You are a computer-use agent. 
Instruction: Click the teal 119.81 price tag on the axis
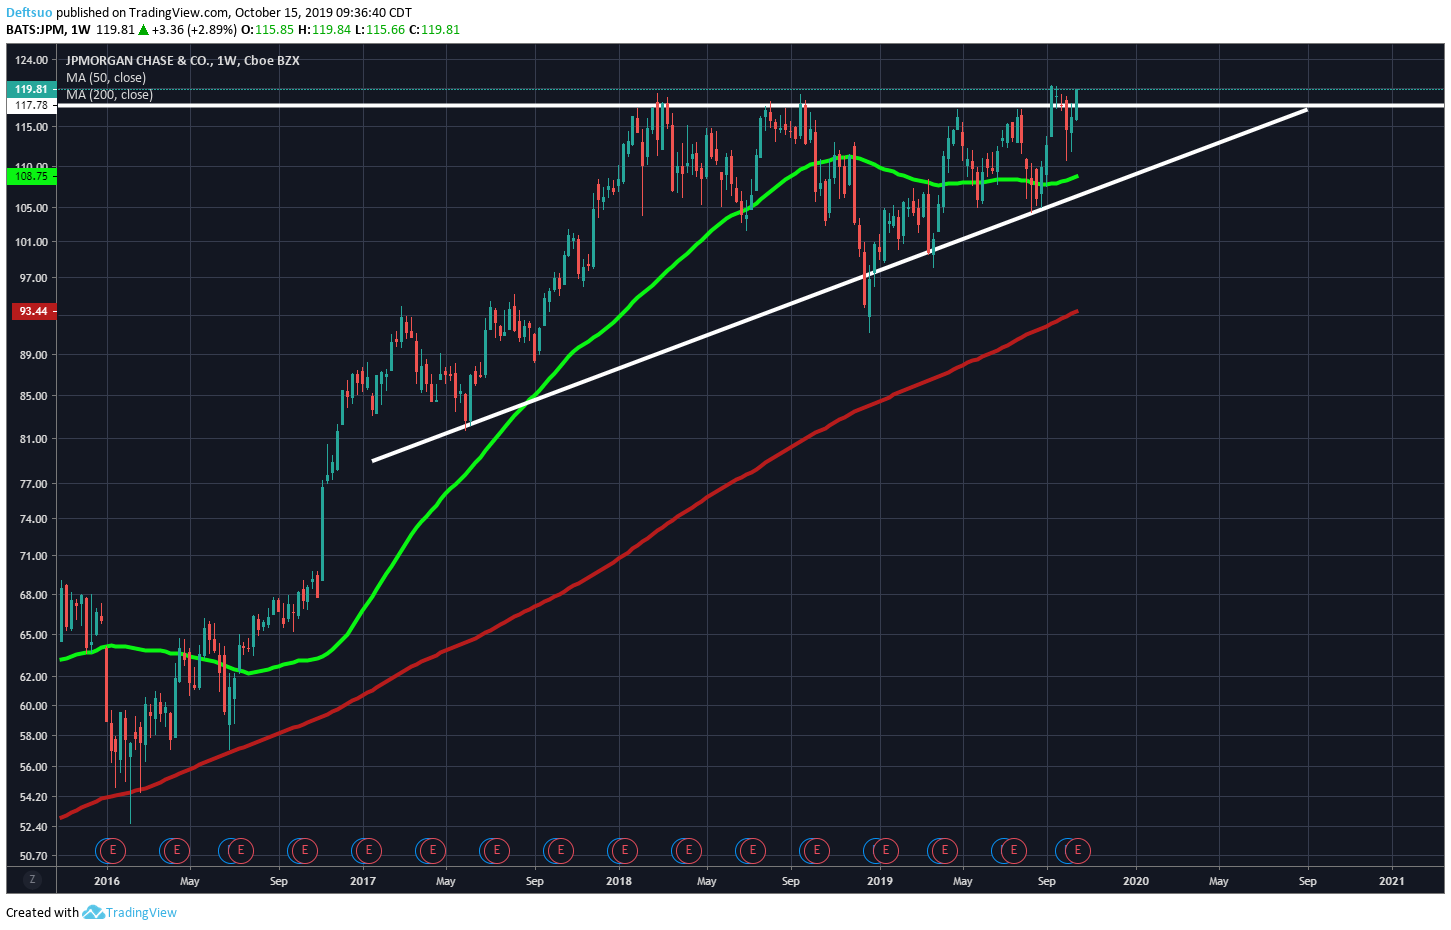32,89
